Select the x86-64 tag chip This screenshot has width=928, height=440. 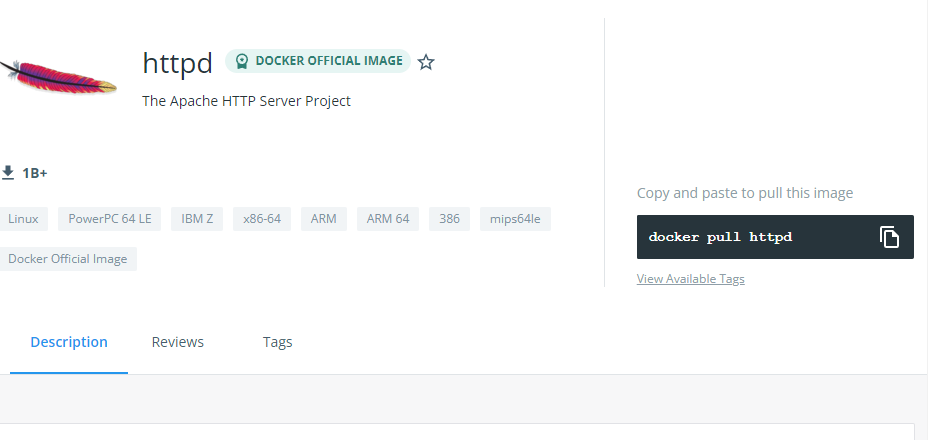click(262, 219)
